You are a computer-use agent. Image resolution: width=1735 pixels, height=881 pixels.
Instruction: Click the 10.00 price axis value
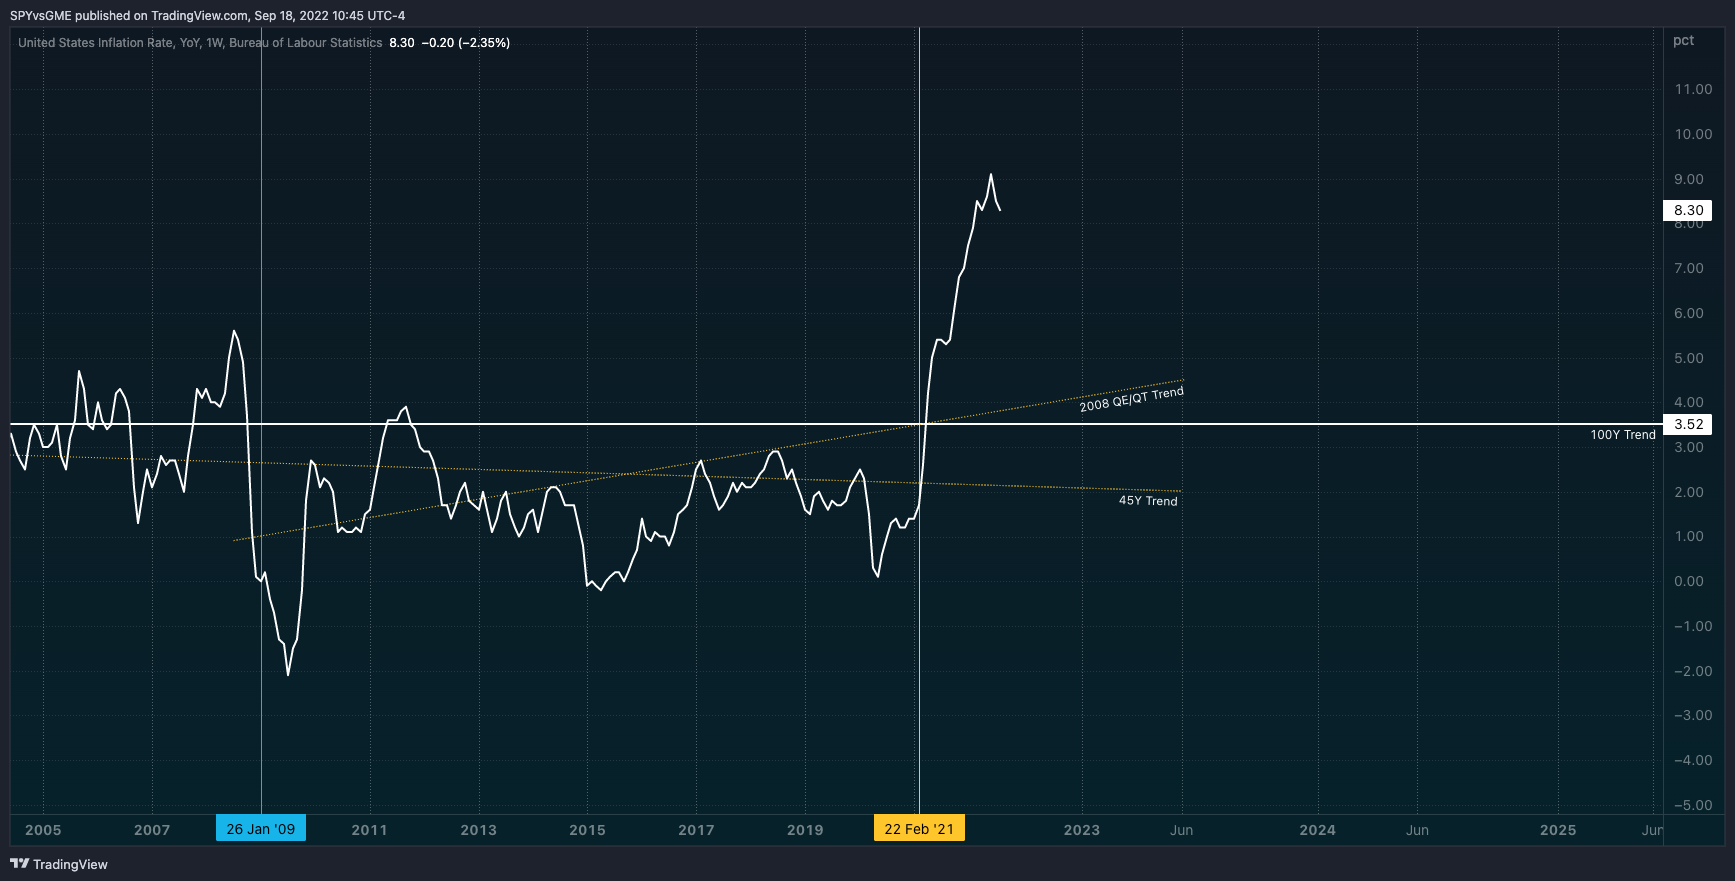pyautogui.click(x=1693, y=134)
